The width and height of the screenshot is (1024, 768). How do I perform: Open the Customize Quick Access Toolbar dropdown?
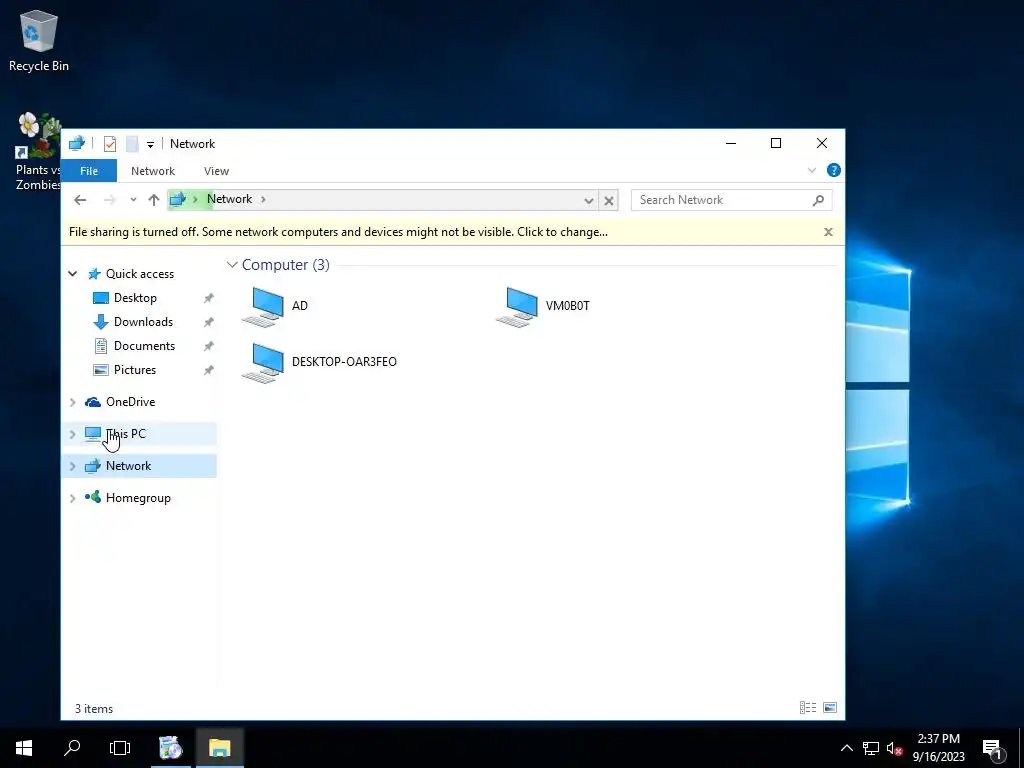(150, 144)
